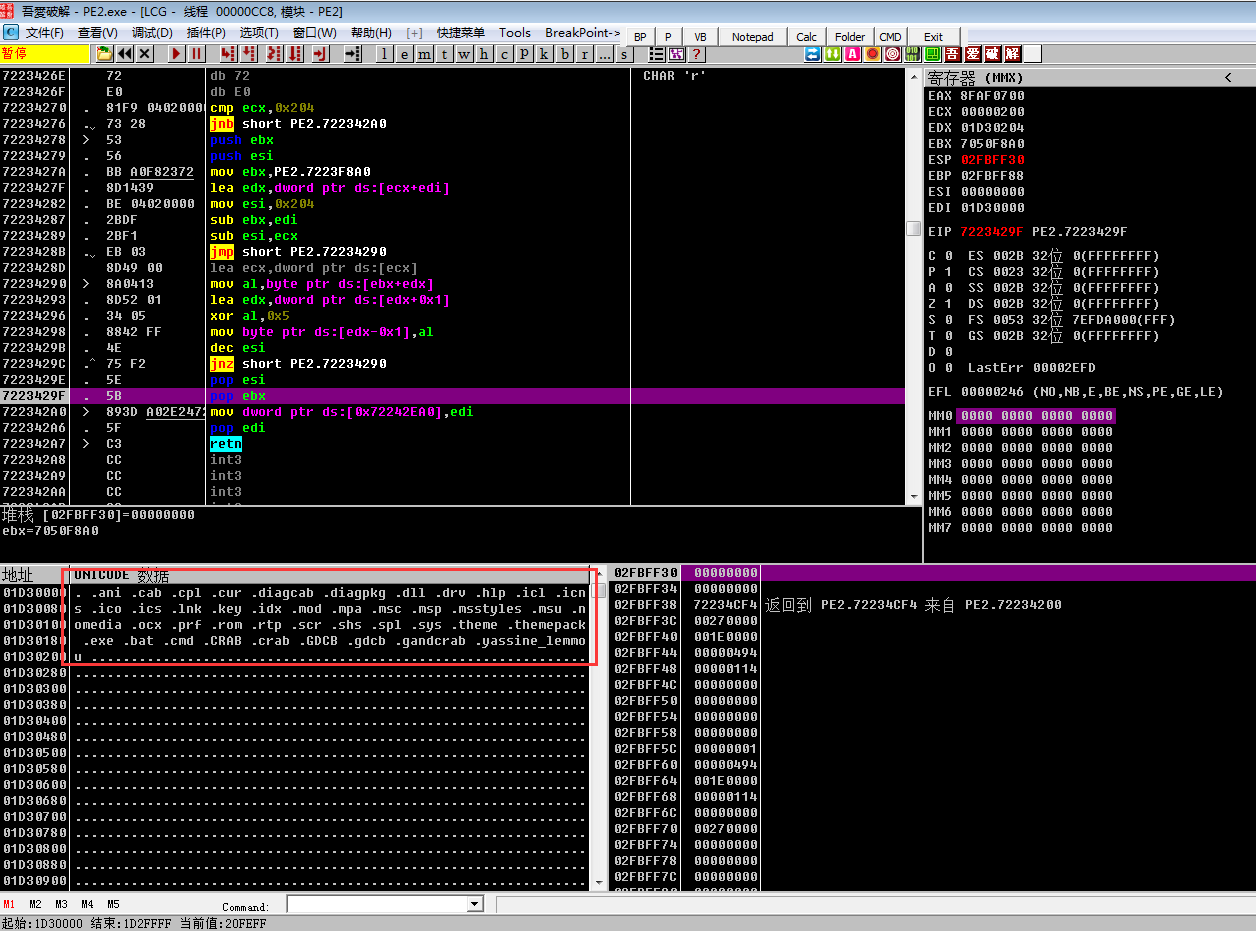Screen dimensions: 1256x932
Task: Open the windows 'w' button
Action: tap(464, 54)
